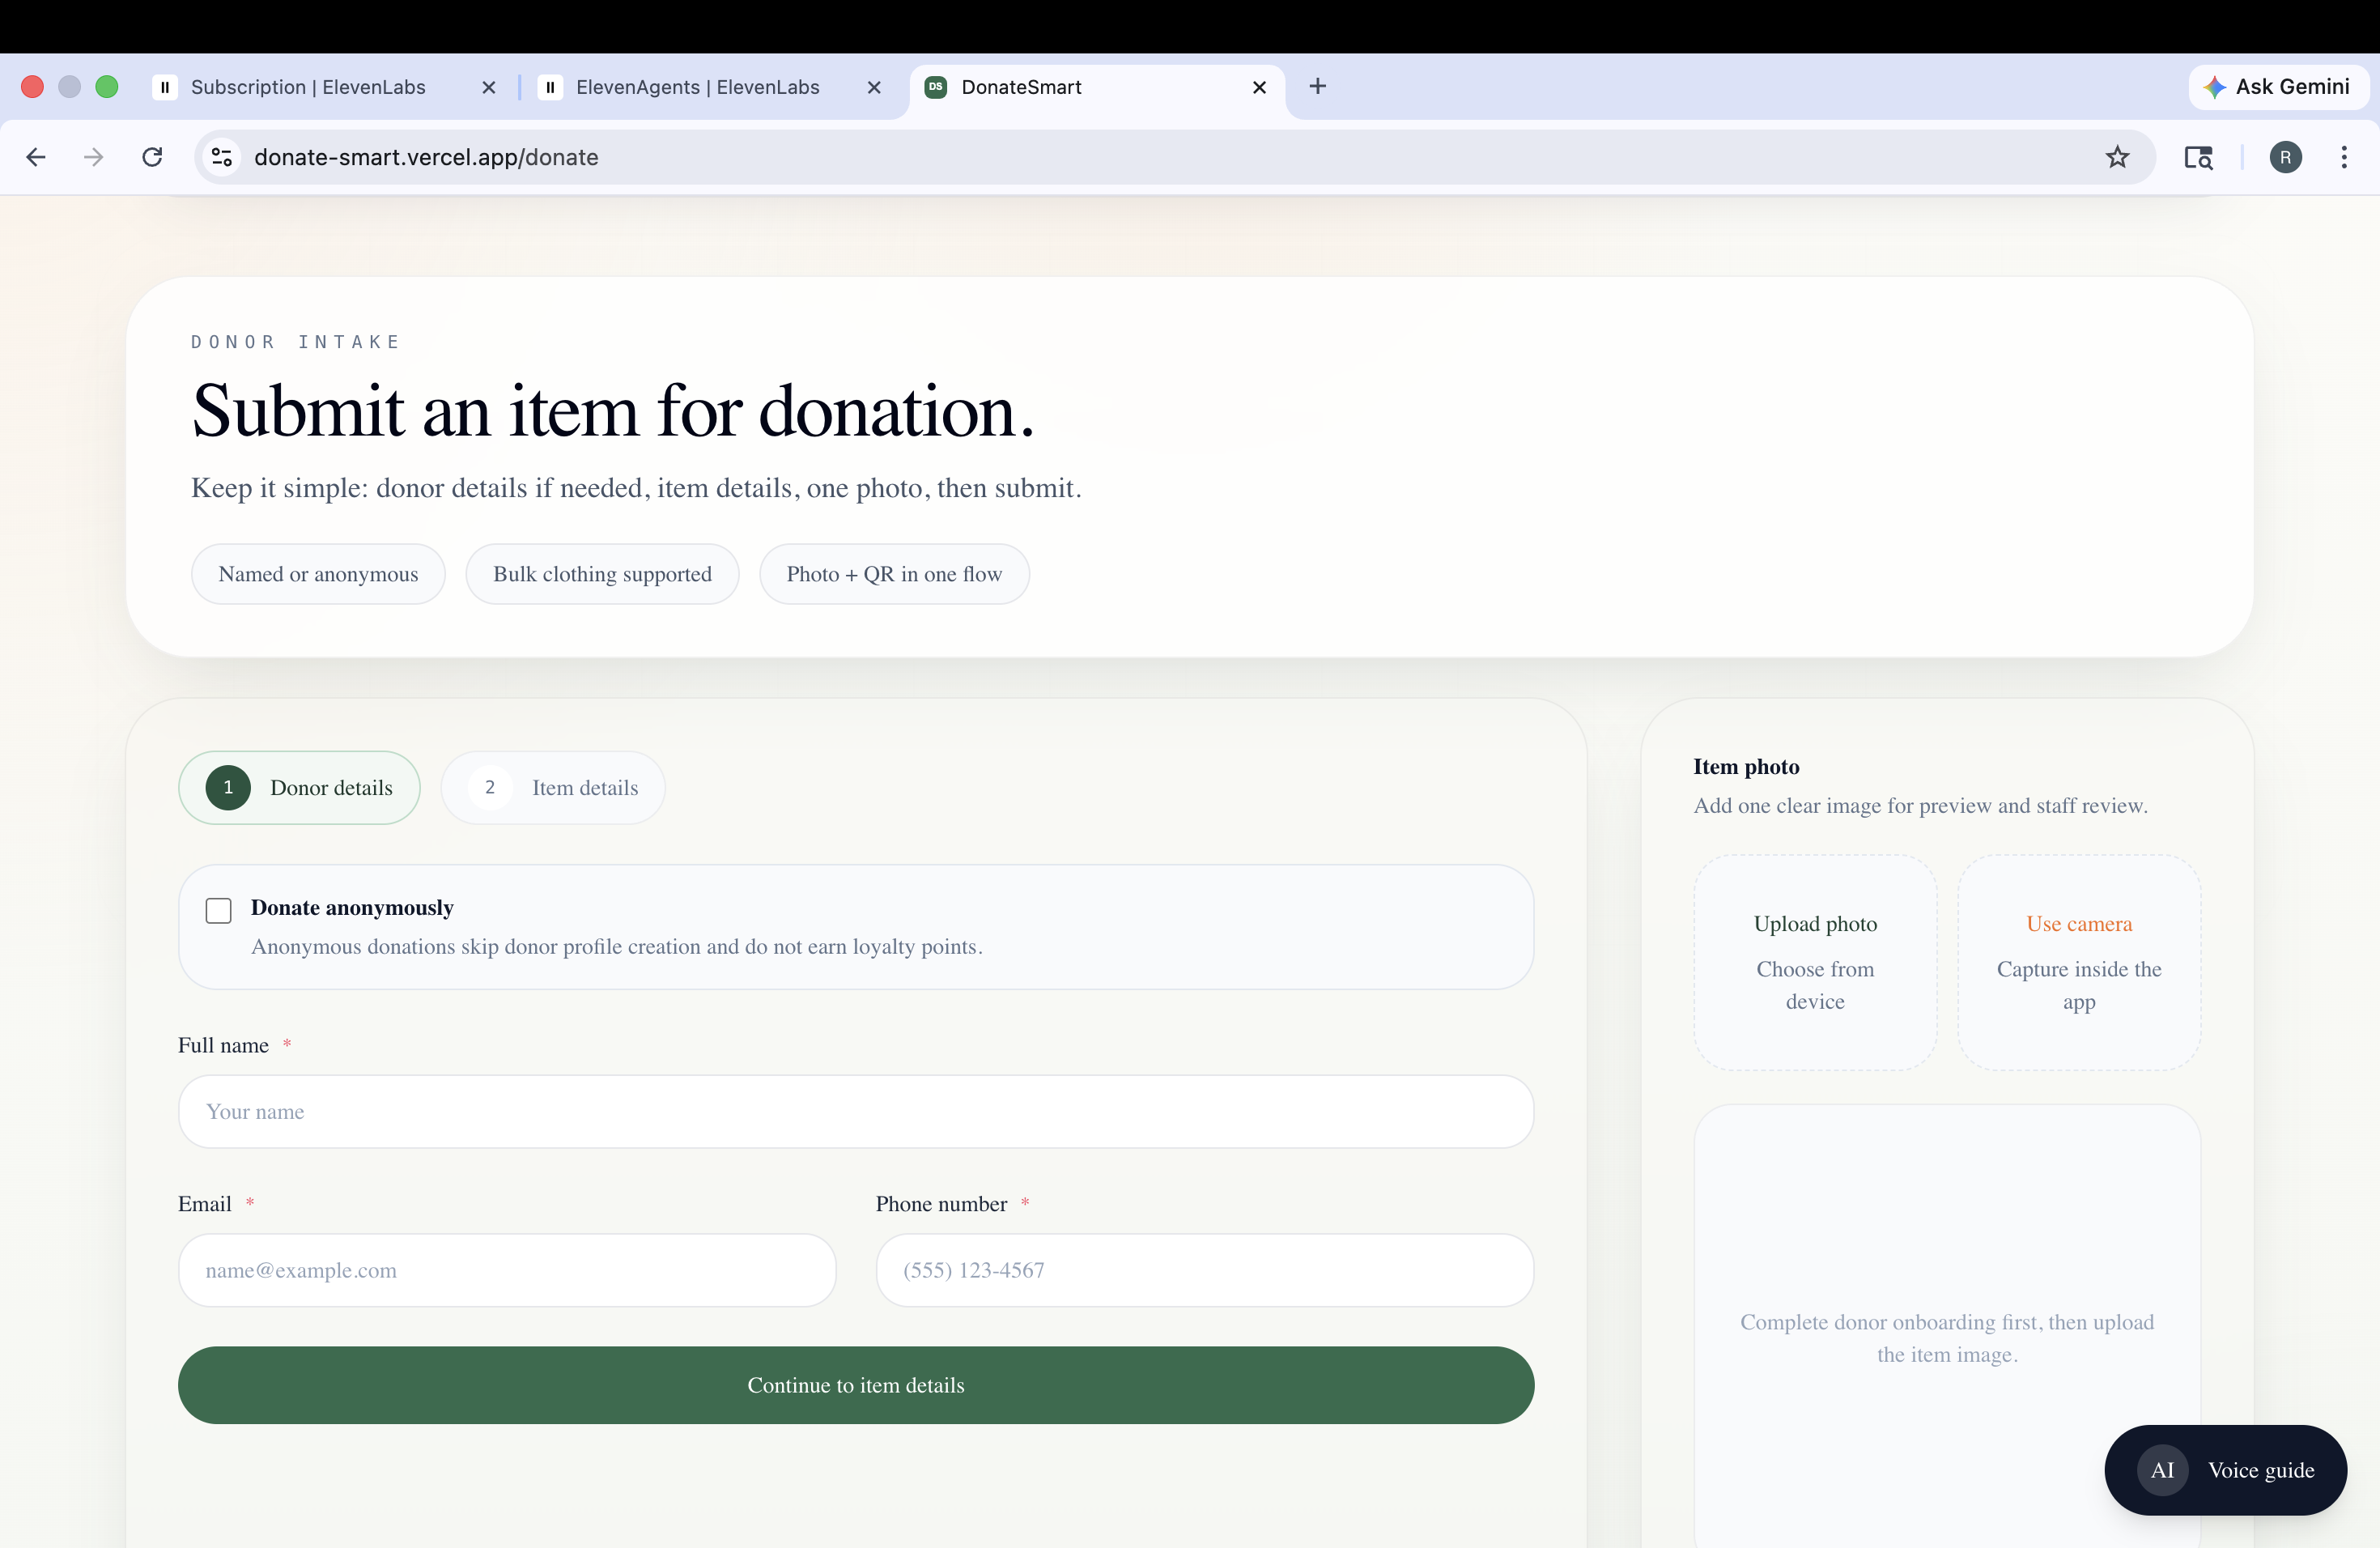Bookmark this page with star icon
The height and width of the screenshot is (1548, 2380).
[x=2117, y=157]
